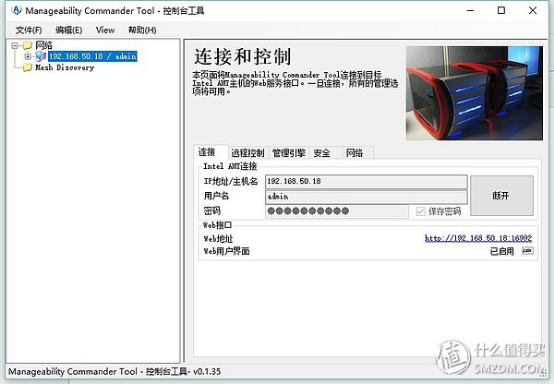Open the 帮助(H) menu

pyautogui.click(x=142, y=30)
